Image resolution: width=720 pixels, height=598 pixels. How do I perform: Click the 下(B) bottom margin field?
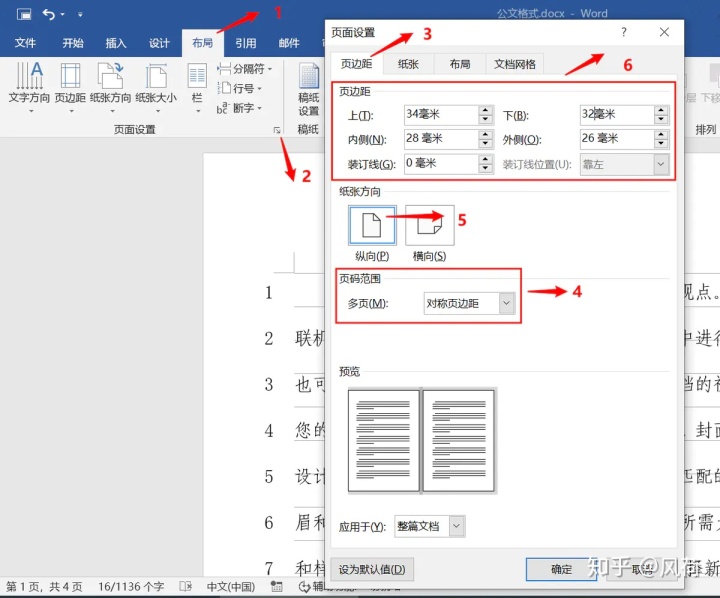[617, 114]
